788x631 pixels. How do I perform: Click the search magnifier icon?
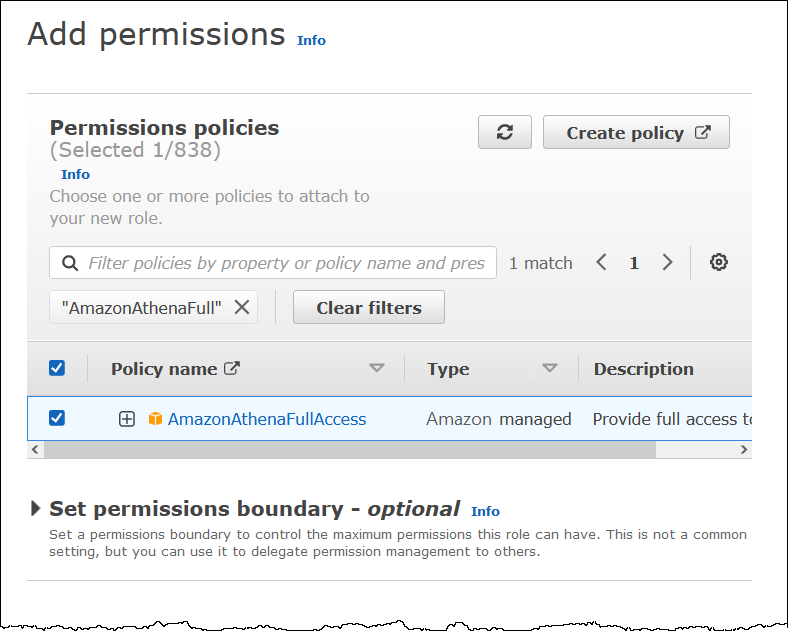click(x=70, y=263)
